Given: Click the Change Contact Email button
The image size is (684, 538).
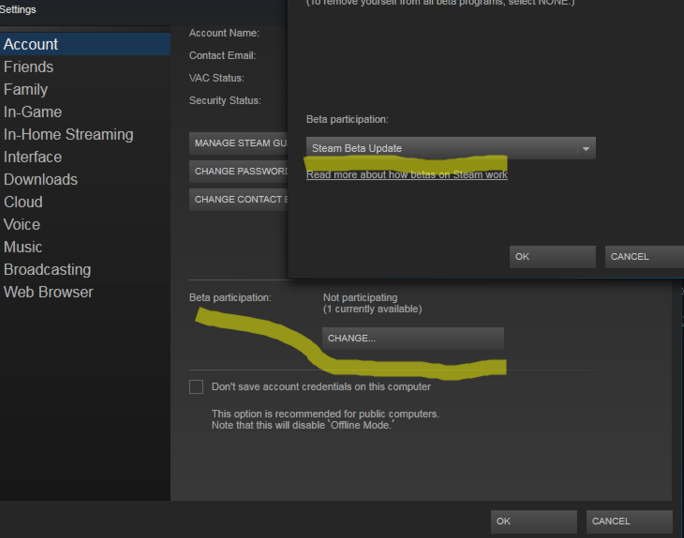Looking at the screenshot, I should pyautogui.click(x=239, y=199).
